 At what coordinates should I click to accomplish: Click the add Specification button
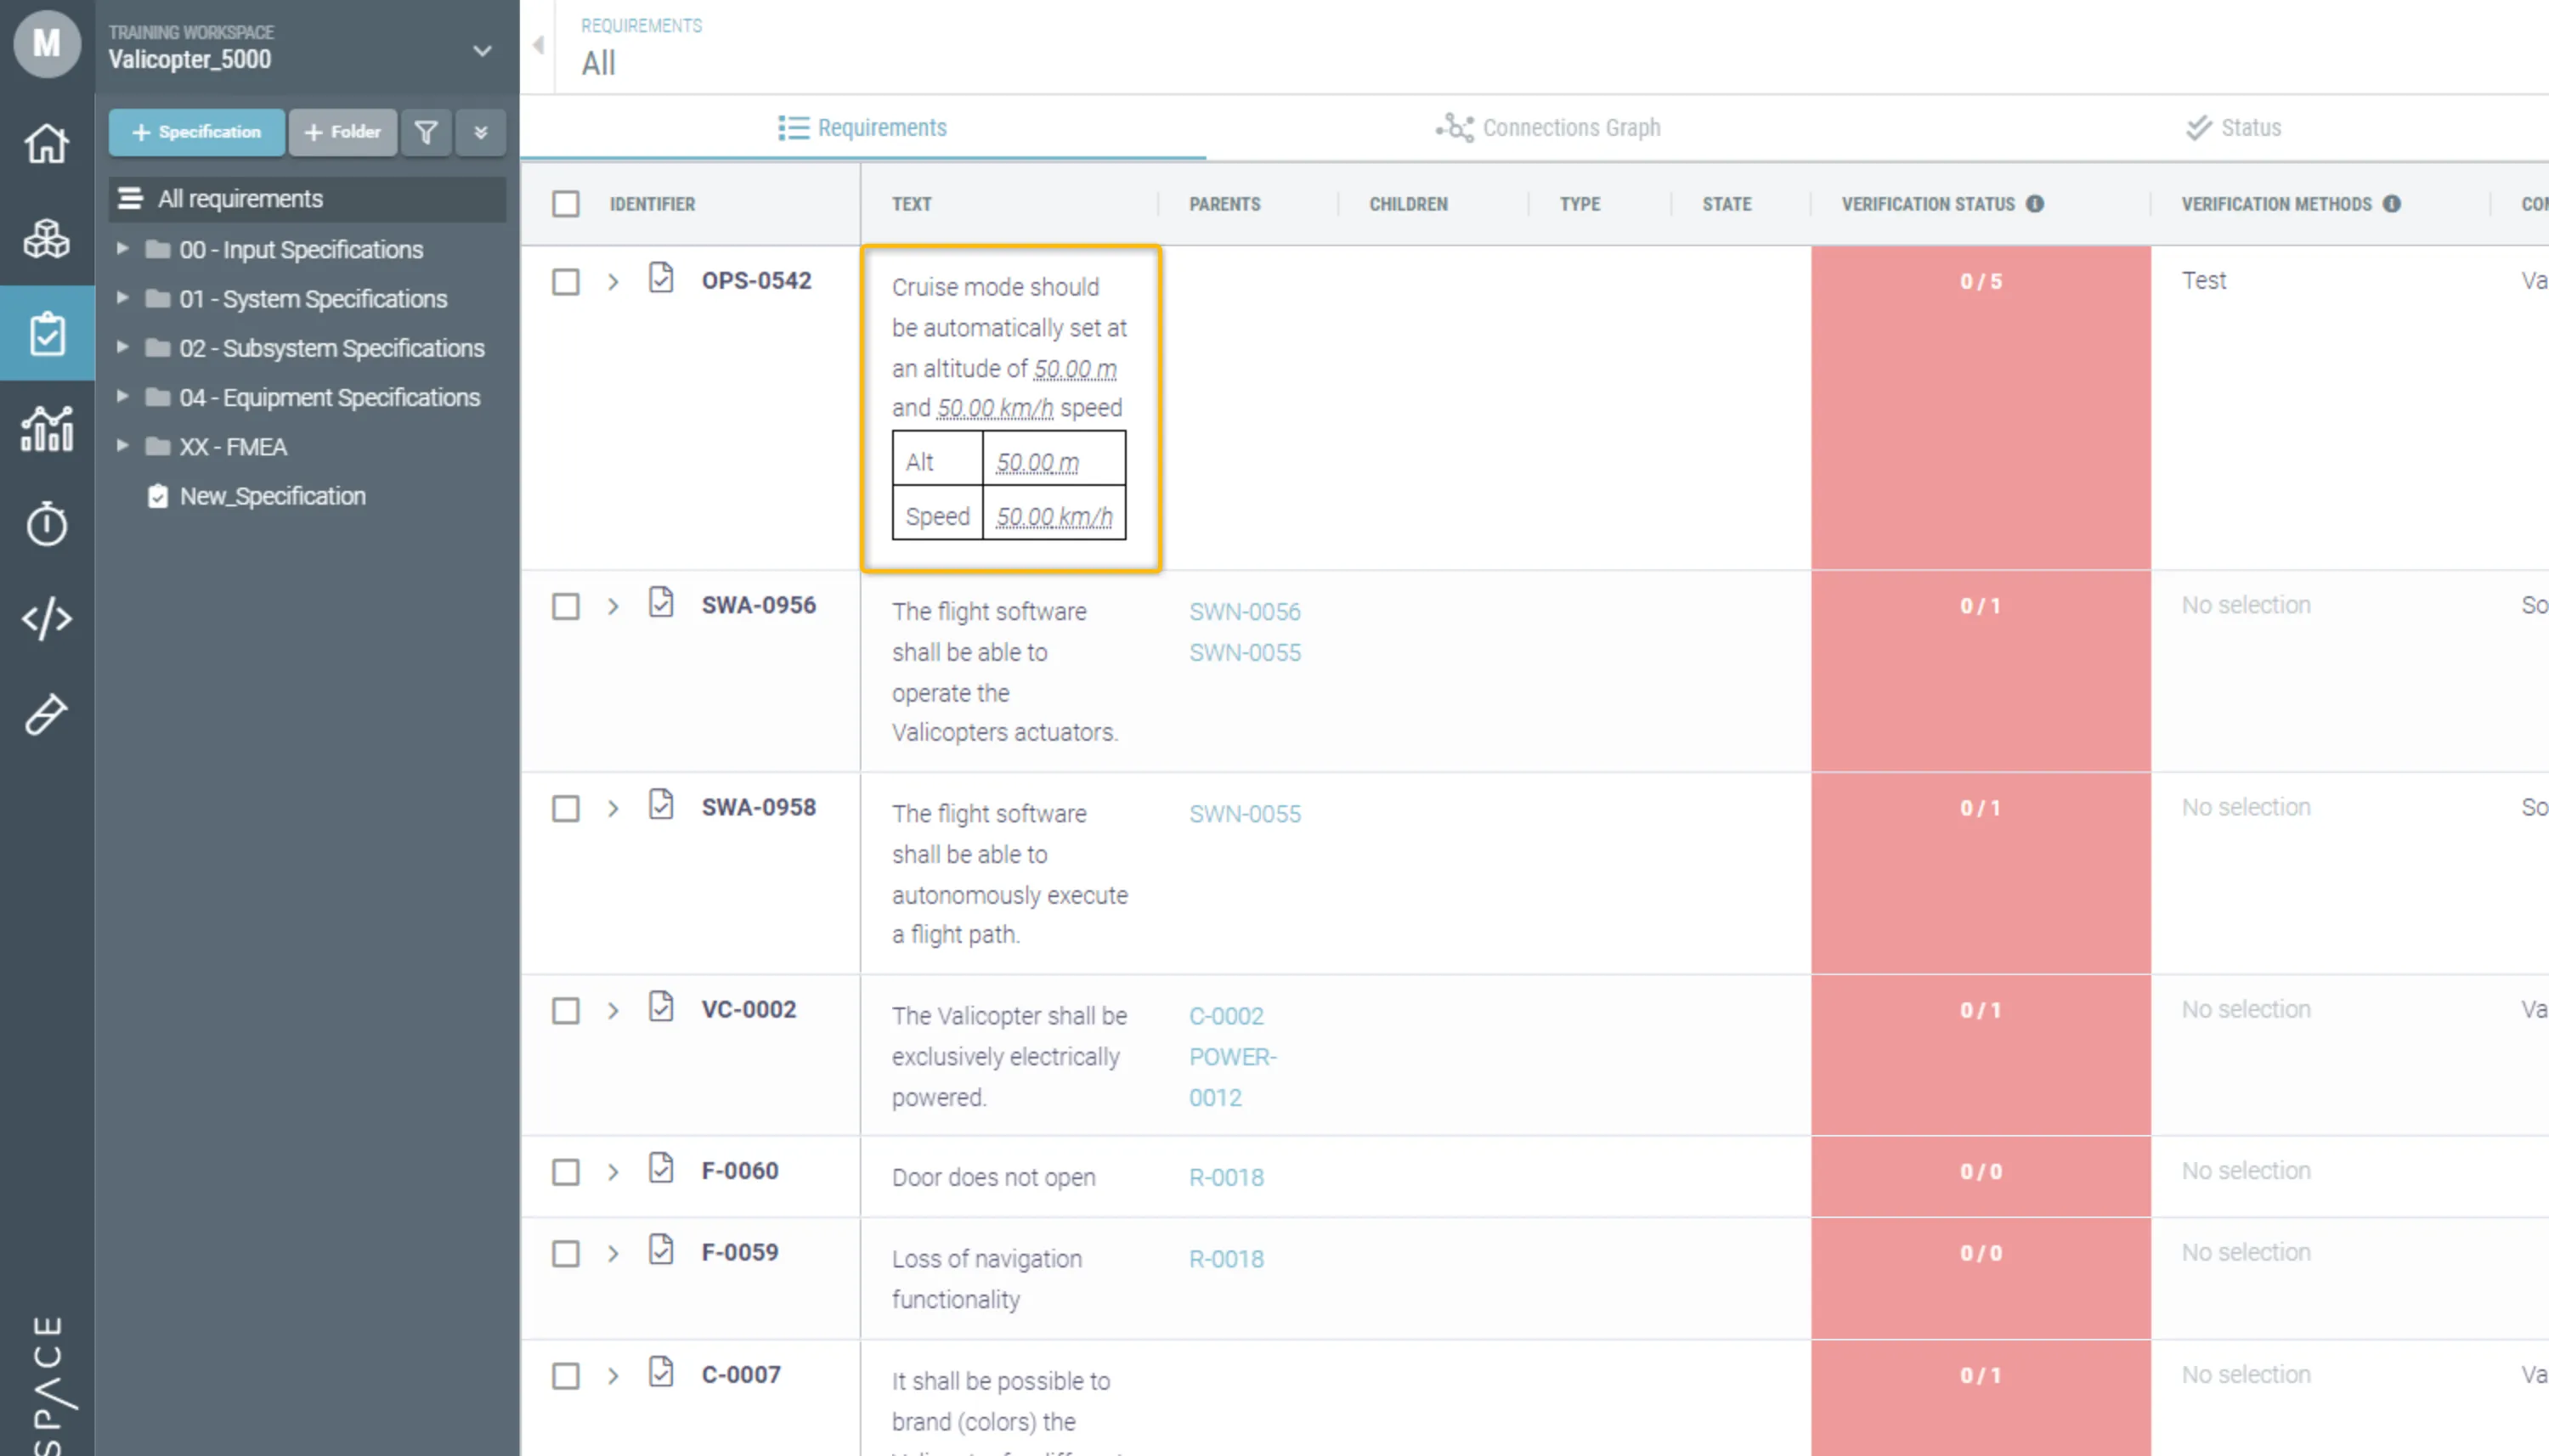coord(196,132)
